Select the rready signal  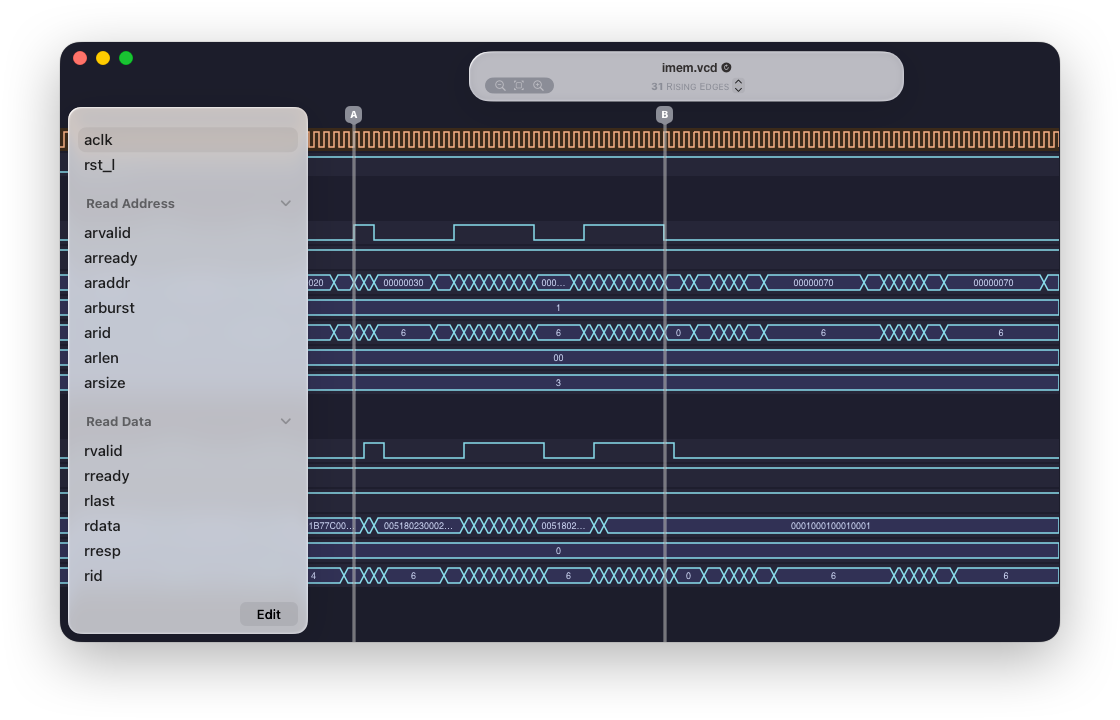[x=188, y=476]
